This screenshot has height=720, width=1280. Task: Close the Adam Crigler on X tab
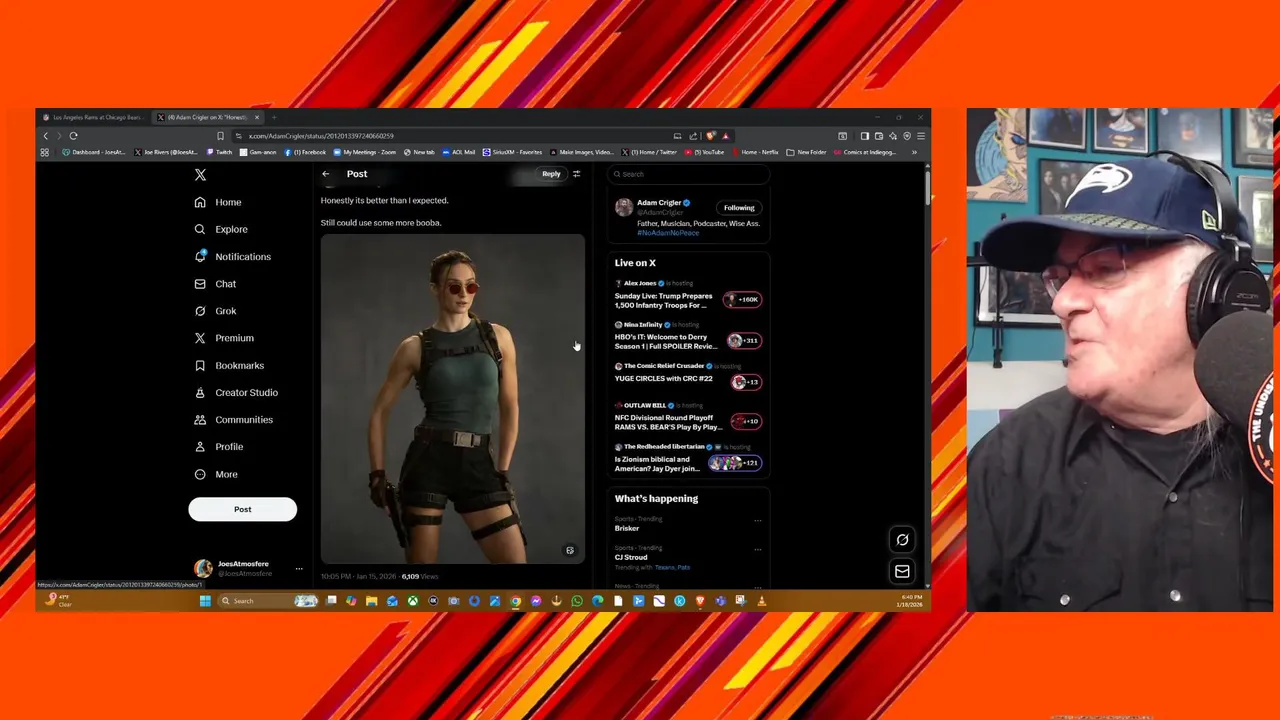pos(256,117)
